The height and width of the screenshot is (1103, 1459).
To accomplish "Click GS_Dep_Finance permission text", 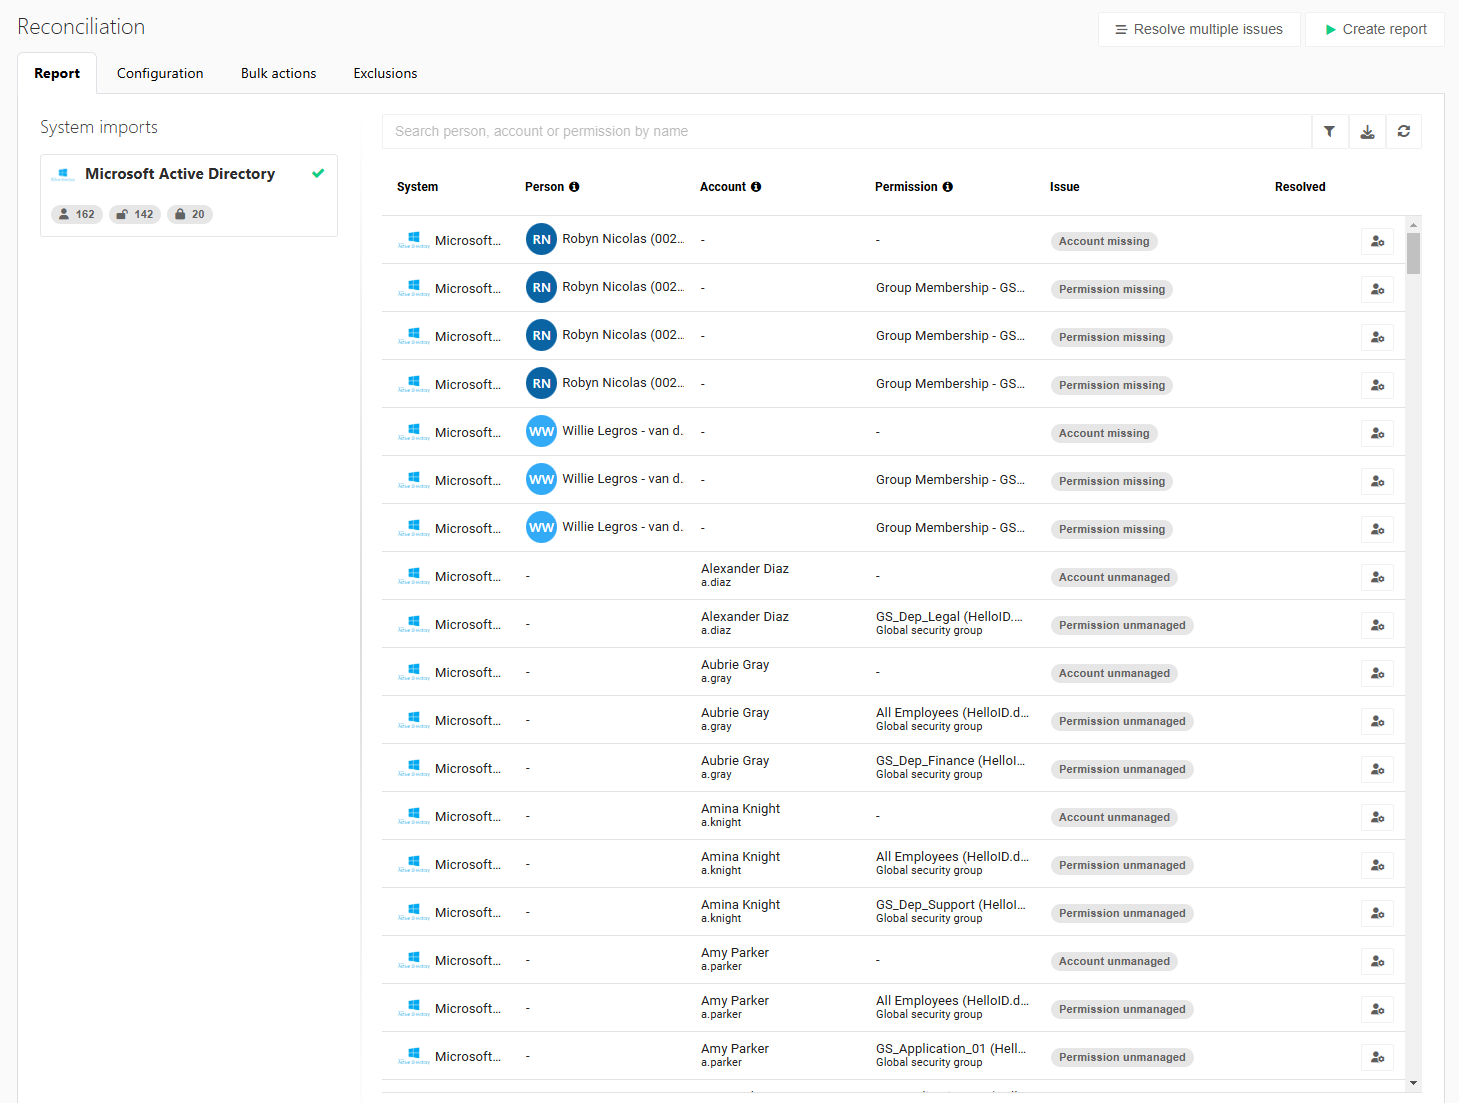I will [950, 761].
